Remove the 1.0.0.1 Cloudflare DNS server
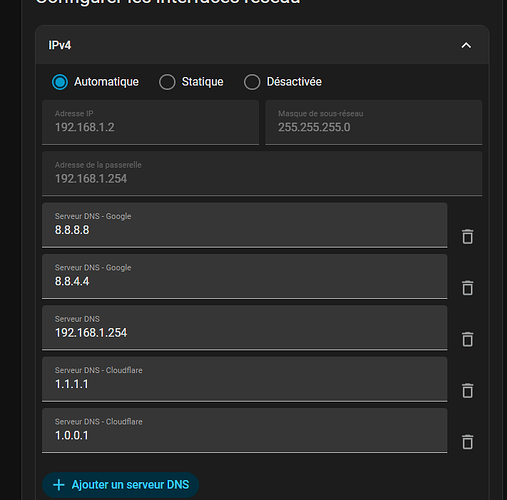The width and height of the screenshot is (507, 500). coord(467,442)
